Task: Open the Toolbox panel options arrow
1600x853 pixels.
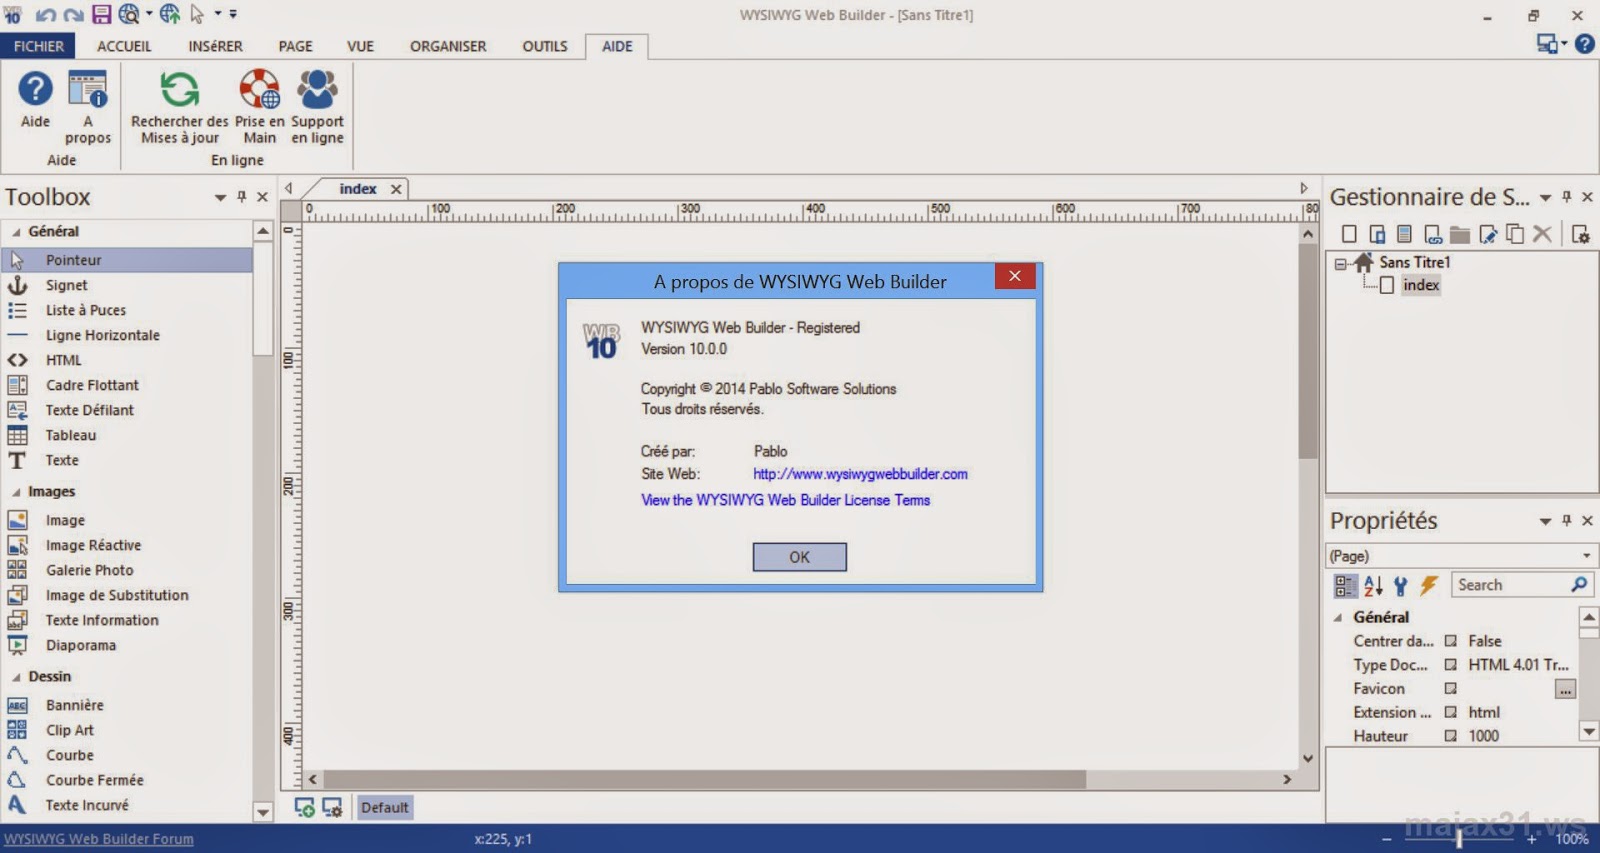Action: pos(220,198)
